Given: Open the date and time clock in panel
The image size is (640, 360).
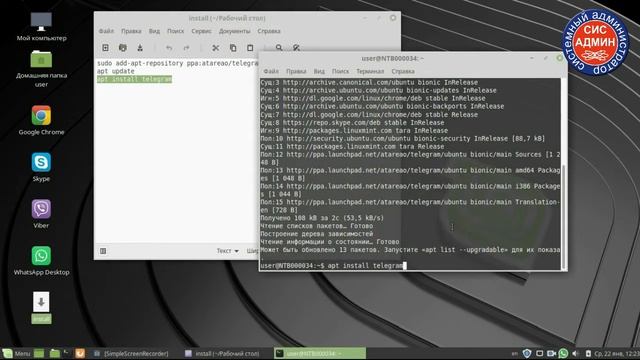Looking at the screenshot, I should point(617,353).
